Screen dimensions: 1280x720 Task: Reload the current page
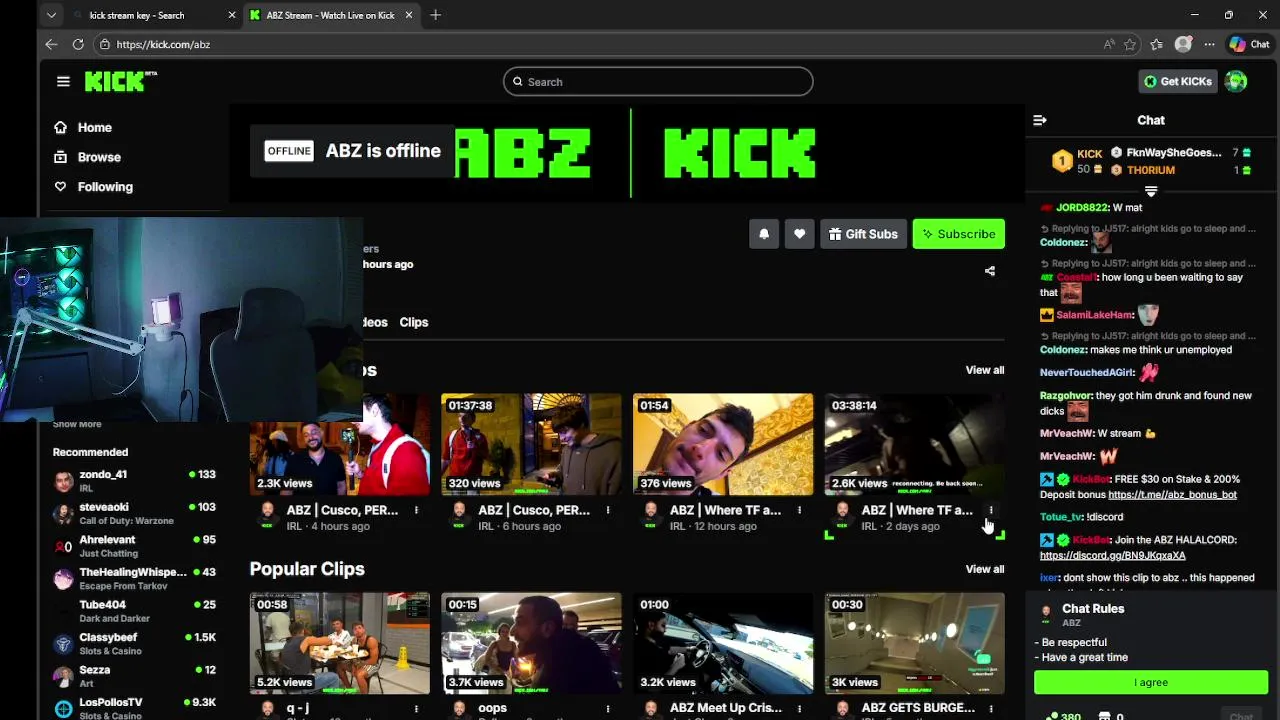[x=78, y=44]
